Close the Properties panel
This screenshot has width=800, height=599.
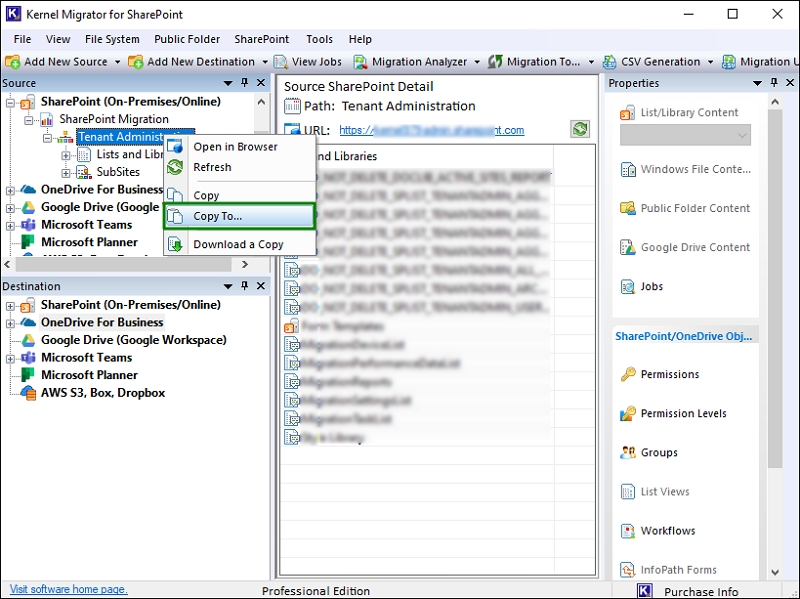(790, 83)
